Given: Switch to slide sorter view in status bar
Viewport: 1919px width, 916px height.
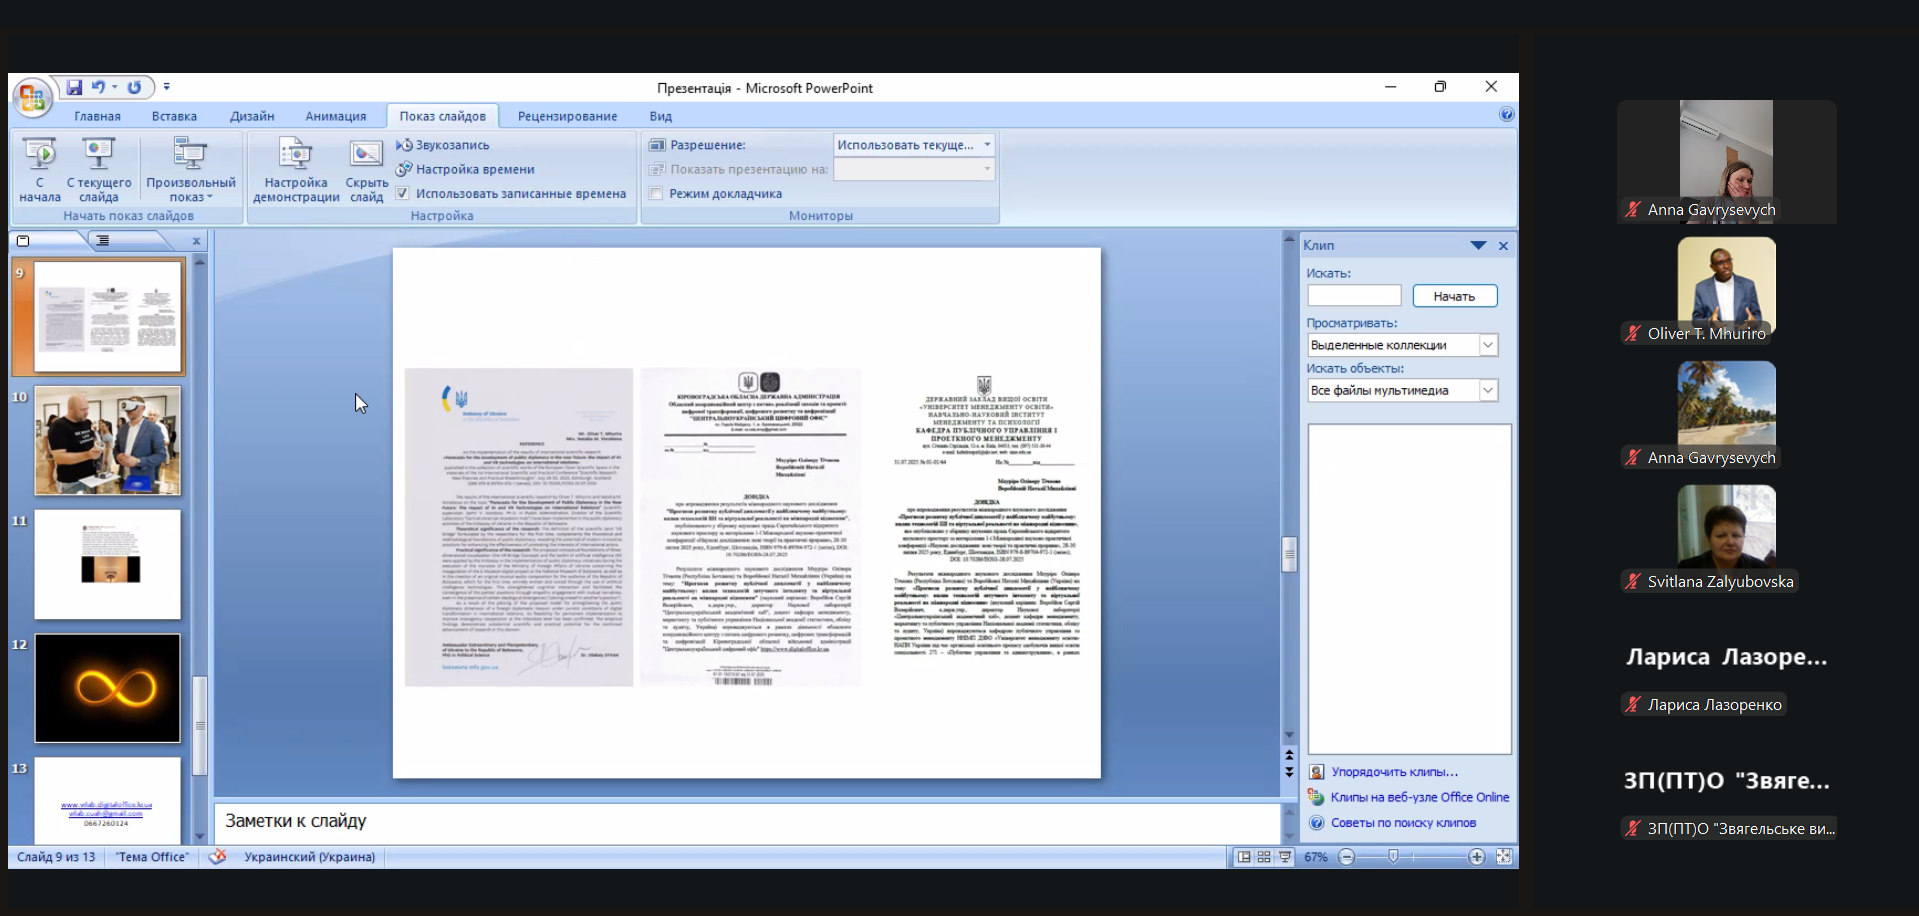Looking at the screenshot, I should pyautogui.click(x=1264, y=857).
